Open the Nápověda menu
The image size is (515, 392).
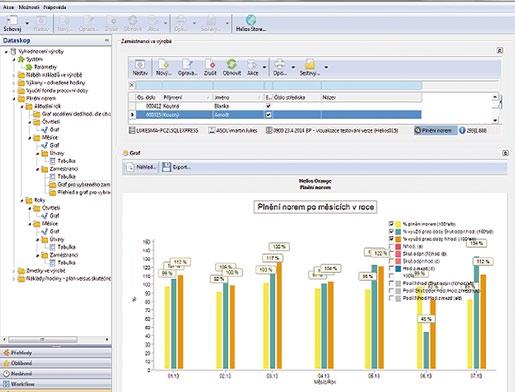point(55,7)
